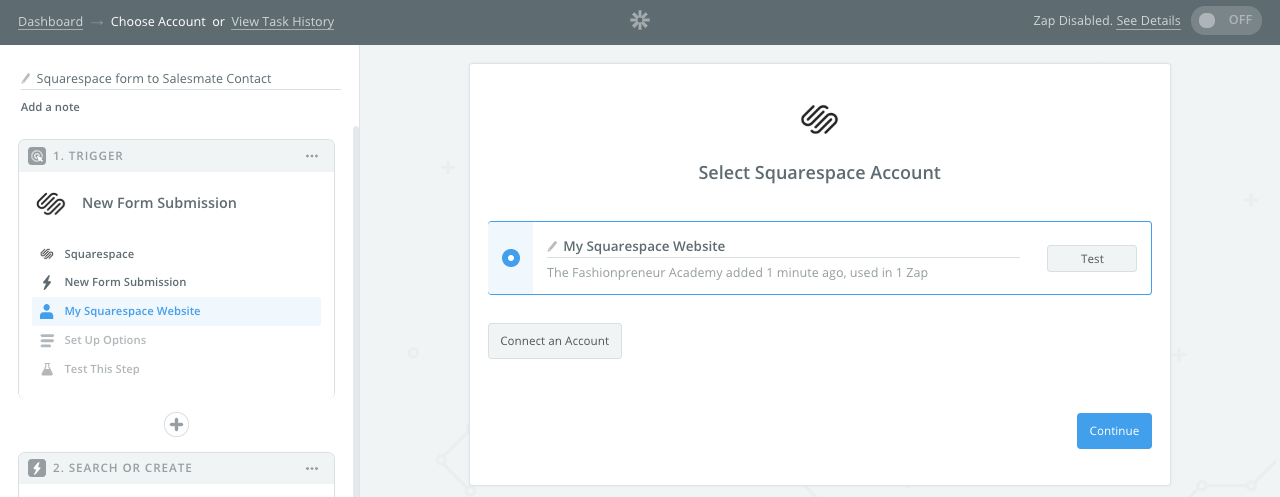The width and height of the screenshot is (1280, 497).
Task: Click pencil icon beside Zap name
Action: (x=26, y=78)
